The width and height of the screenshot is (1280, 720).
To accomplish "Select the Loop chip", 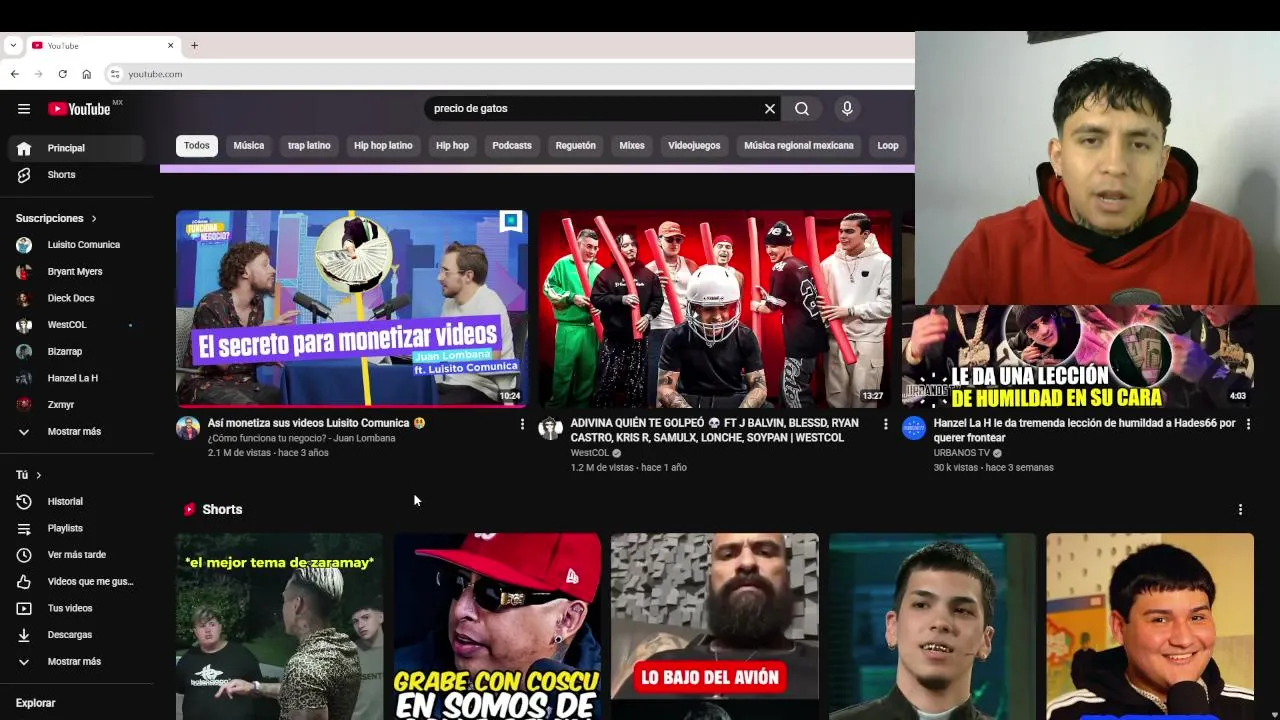I will point(888,146).
